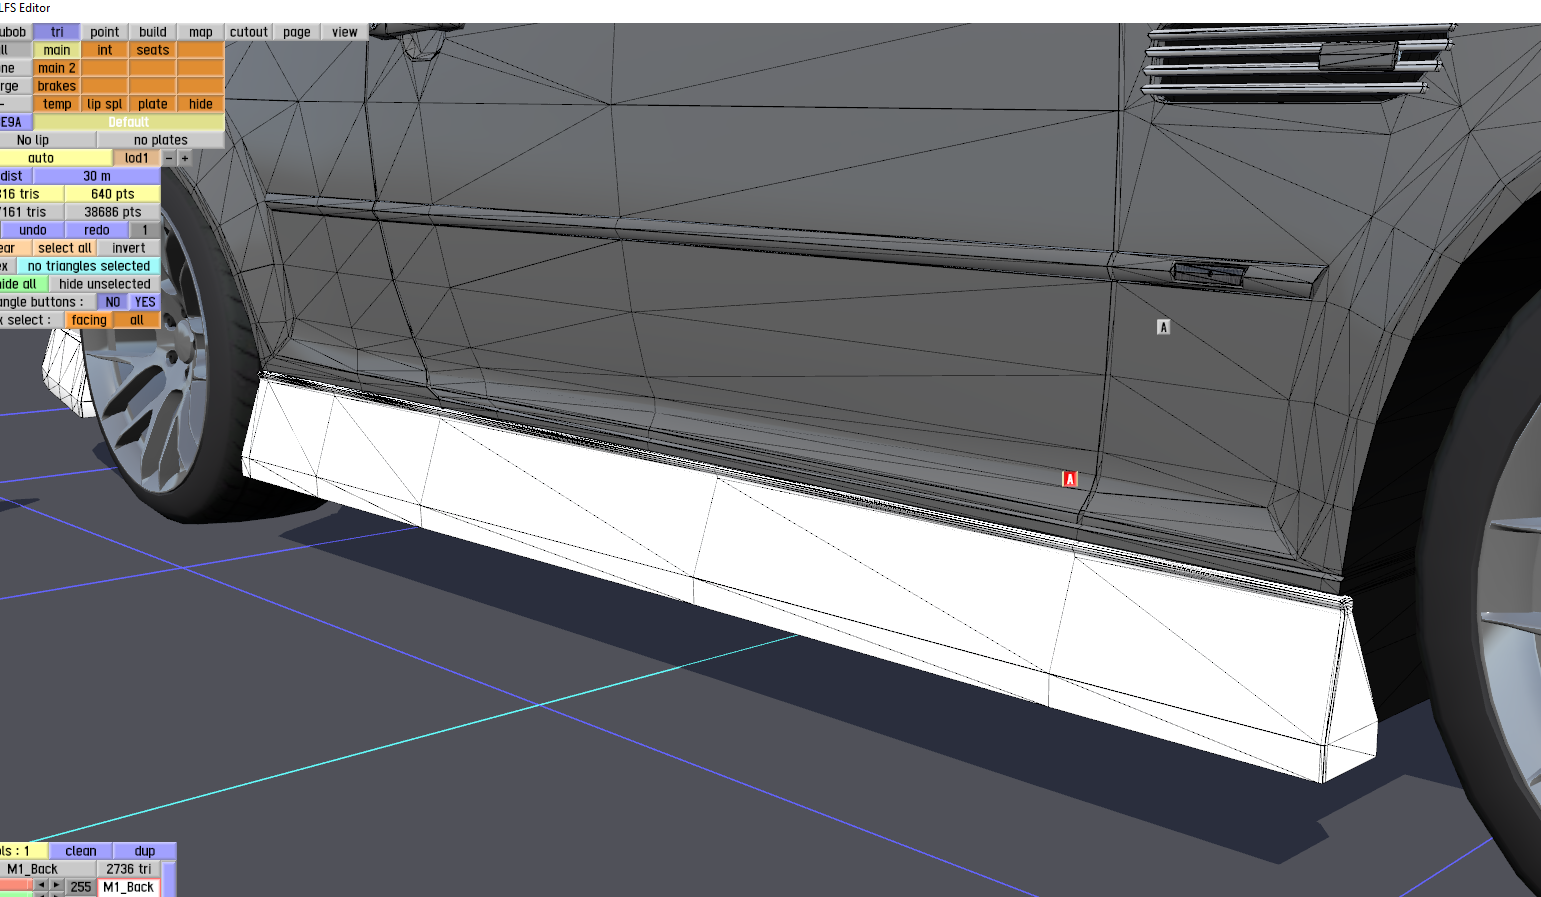Click the lod1 level button

pyautogui.click(x=137, y=158)
